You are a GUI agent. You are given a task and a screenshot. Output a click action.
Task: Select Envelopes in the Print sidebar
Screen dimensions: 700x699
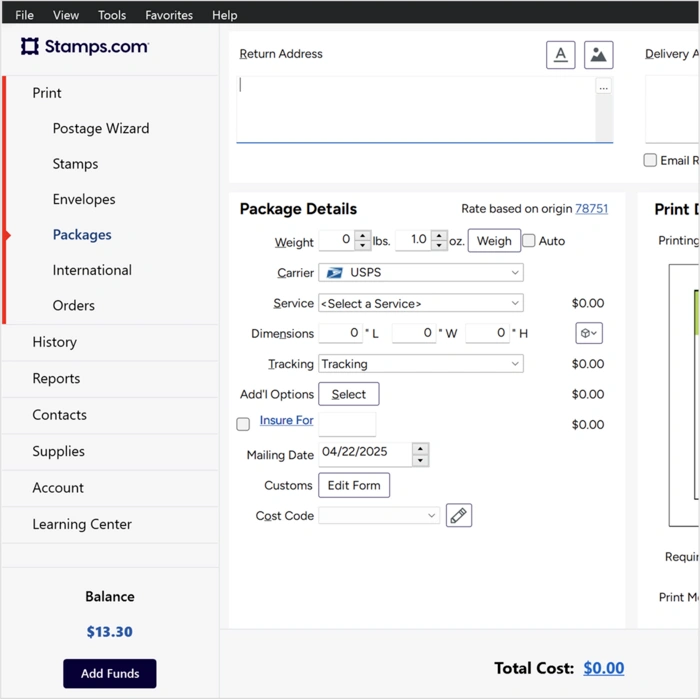coord(84,199)
